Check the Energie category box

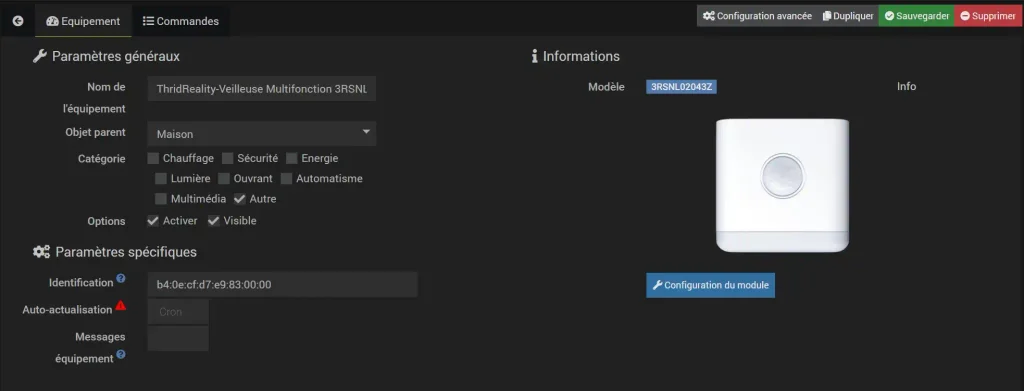[x=292, y=158]
